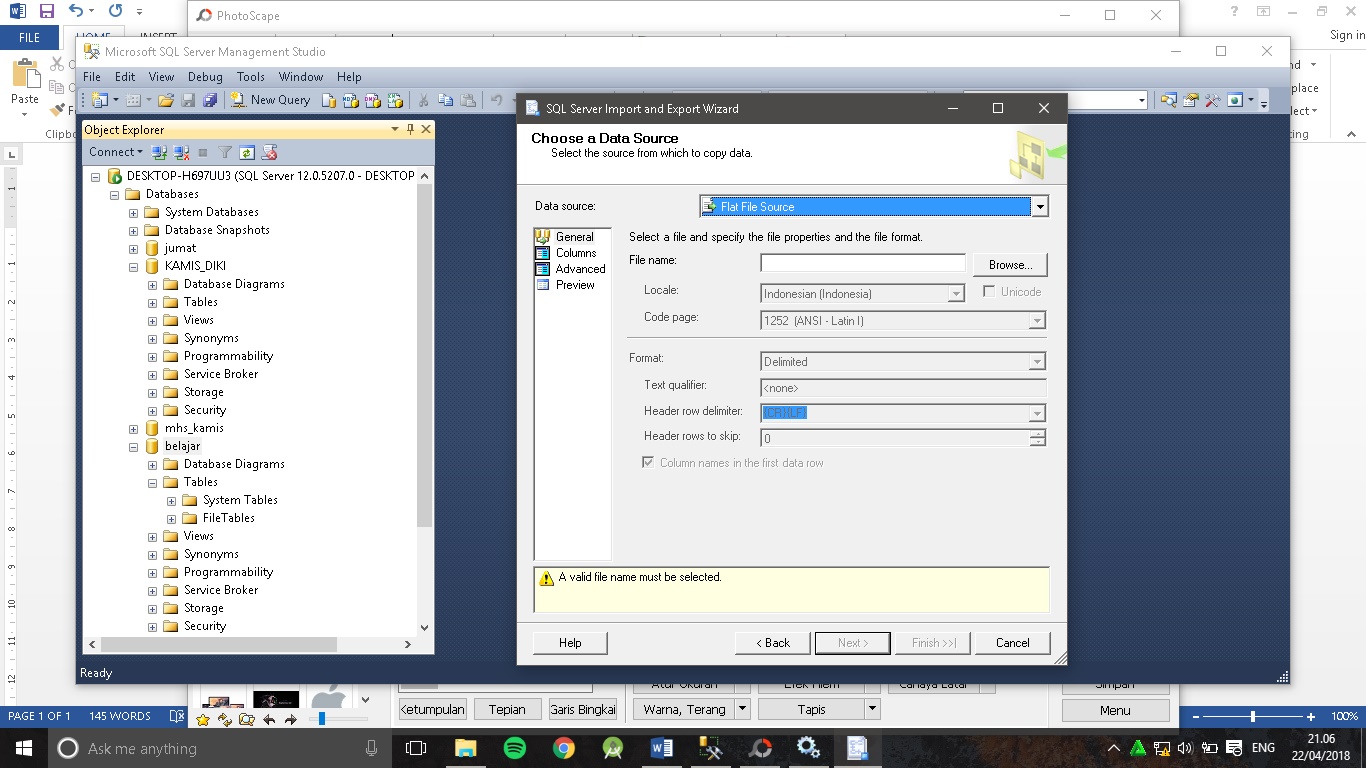This screenshot has width=1366, height=768.
Task: Select the belajar database
Action: coord(182,446)
